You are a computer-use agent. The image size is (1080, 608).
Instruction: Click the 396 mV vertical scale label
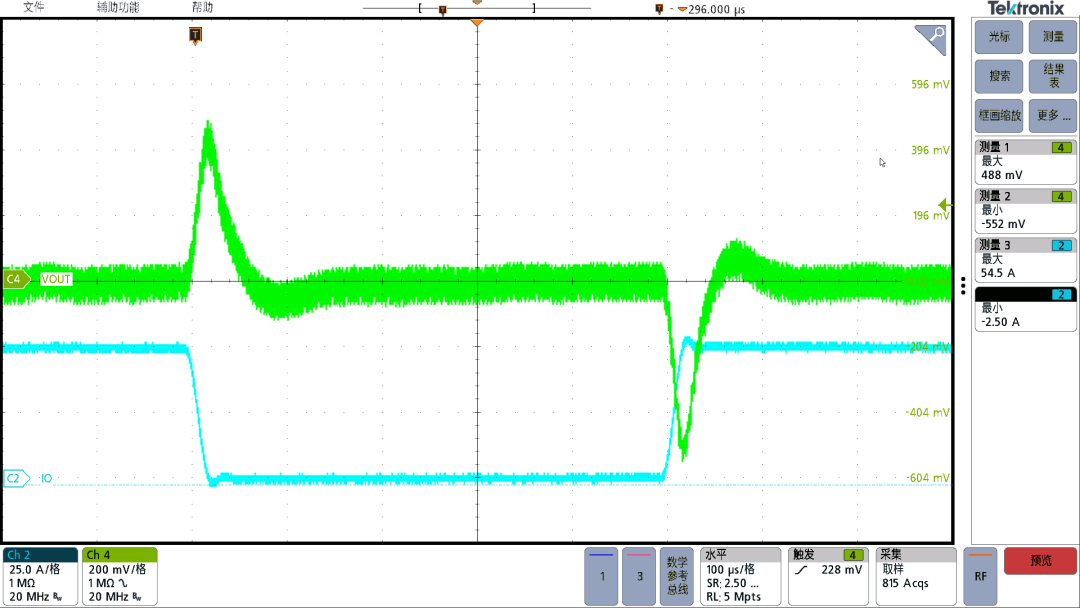930,150
